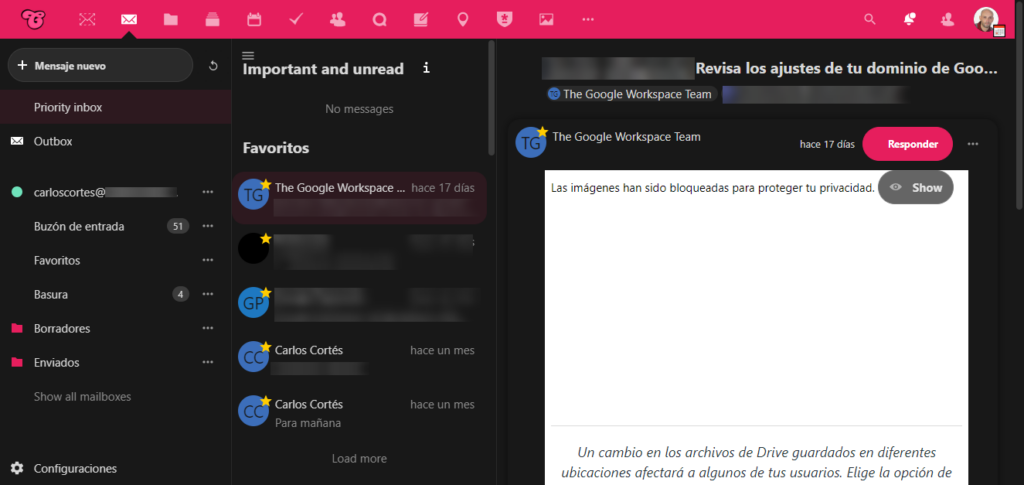The image size is (1024, 485).
Task: Open the Calendar app icon
Action: (254, 20)
